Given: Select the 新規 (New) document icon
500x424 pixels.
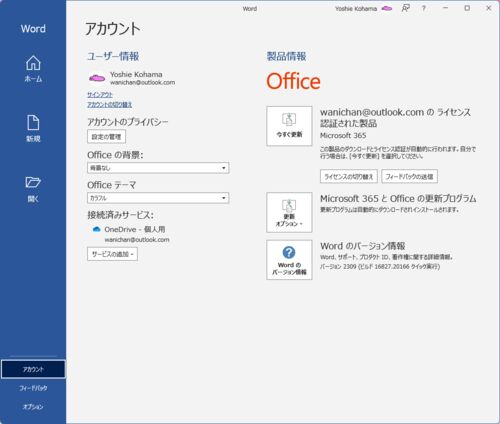Looking at the screenshot, I should (33, 123).
